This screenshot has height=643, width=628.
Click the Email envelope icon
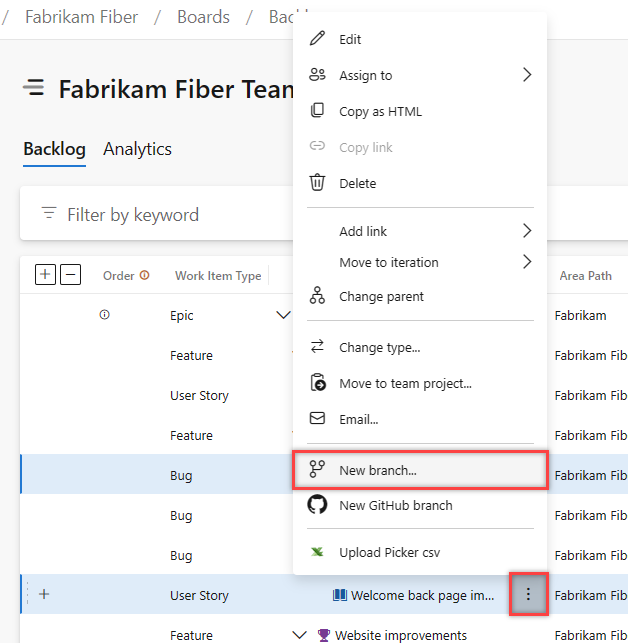point(317,418)
